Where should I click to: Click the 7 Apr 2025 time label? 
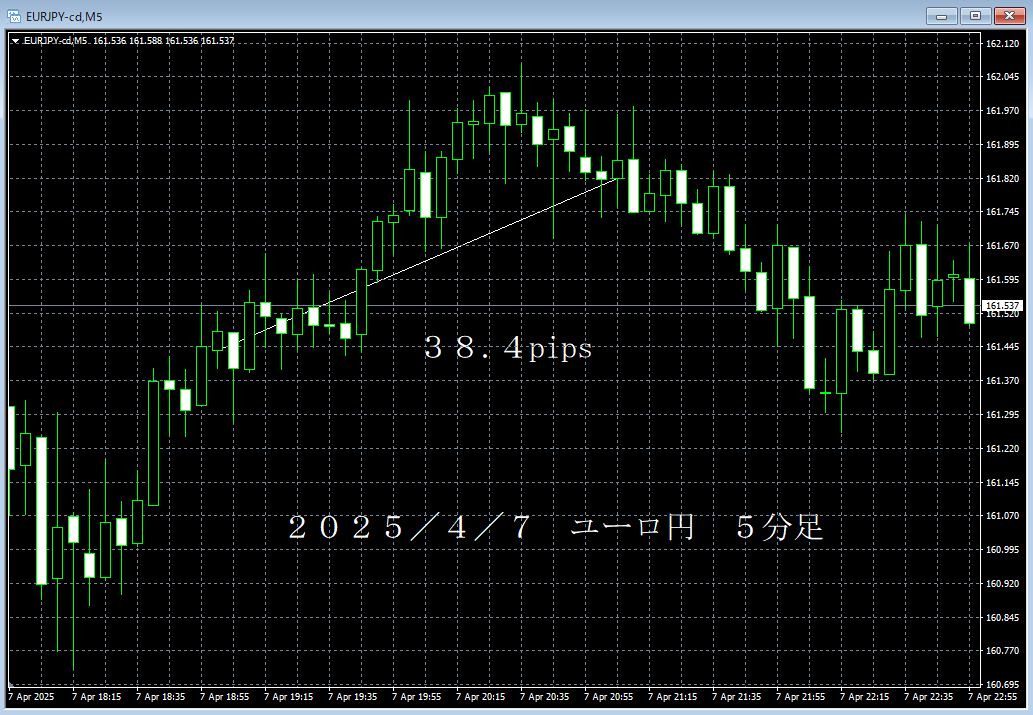pos(31,697)
